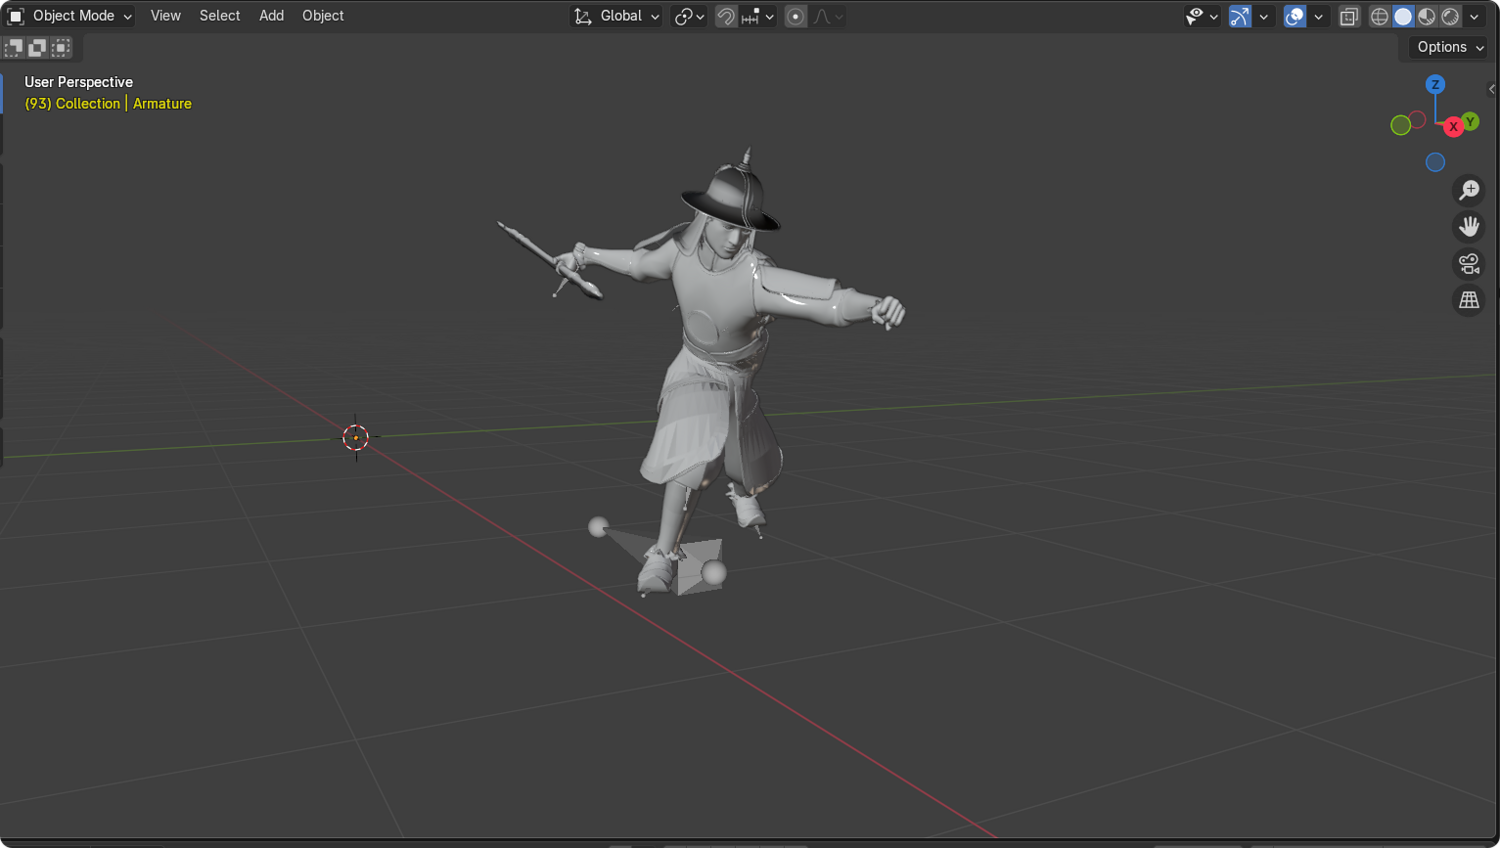Open the snapping options dropdown
The image size is (1500, 848).
click(x=758, y=16)
